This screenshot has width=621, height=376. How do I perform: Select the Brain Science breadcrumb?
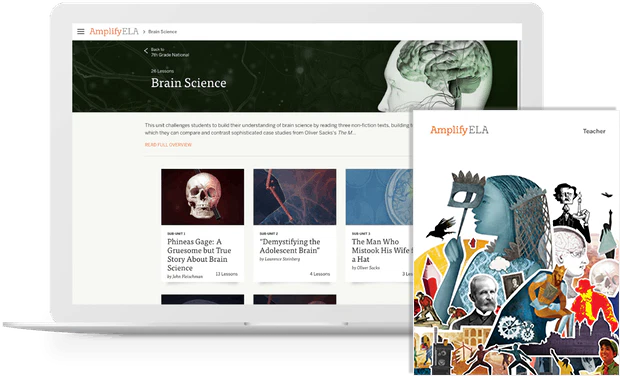pyautogui.click(x=162, y=32)
